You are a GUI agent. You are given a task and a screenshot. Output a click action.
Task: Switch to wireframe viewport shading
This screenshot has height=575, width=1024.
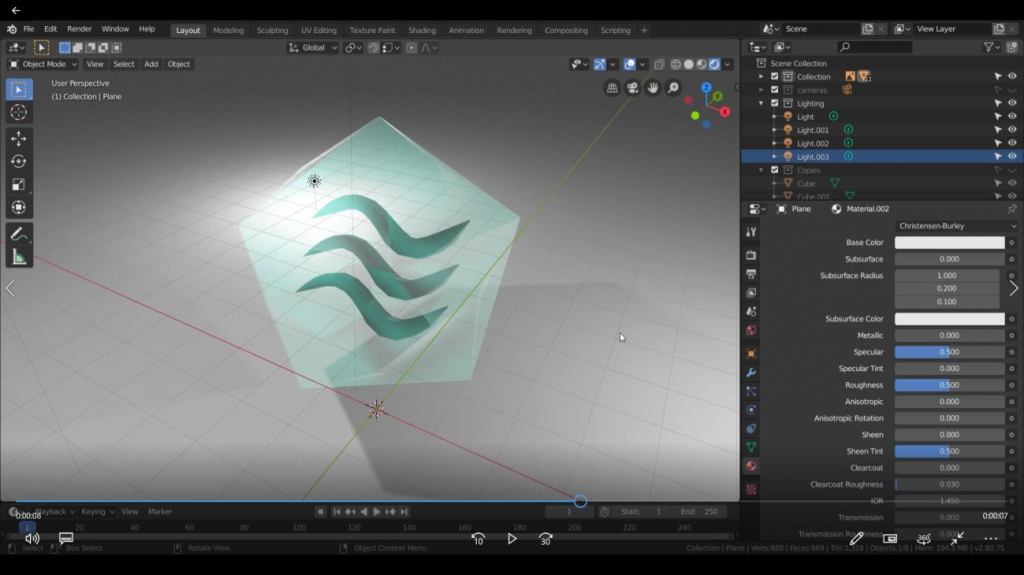point(676,64)
